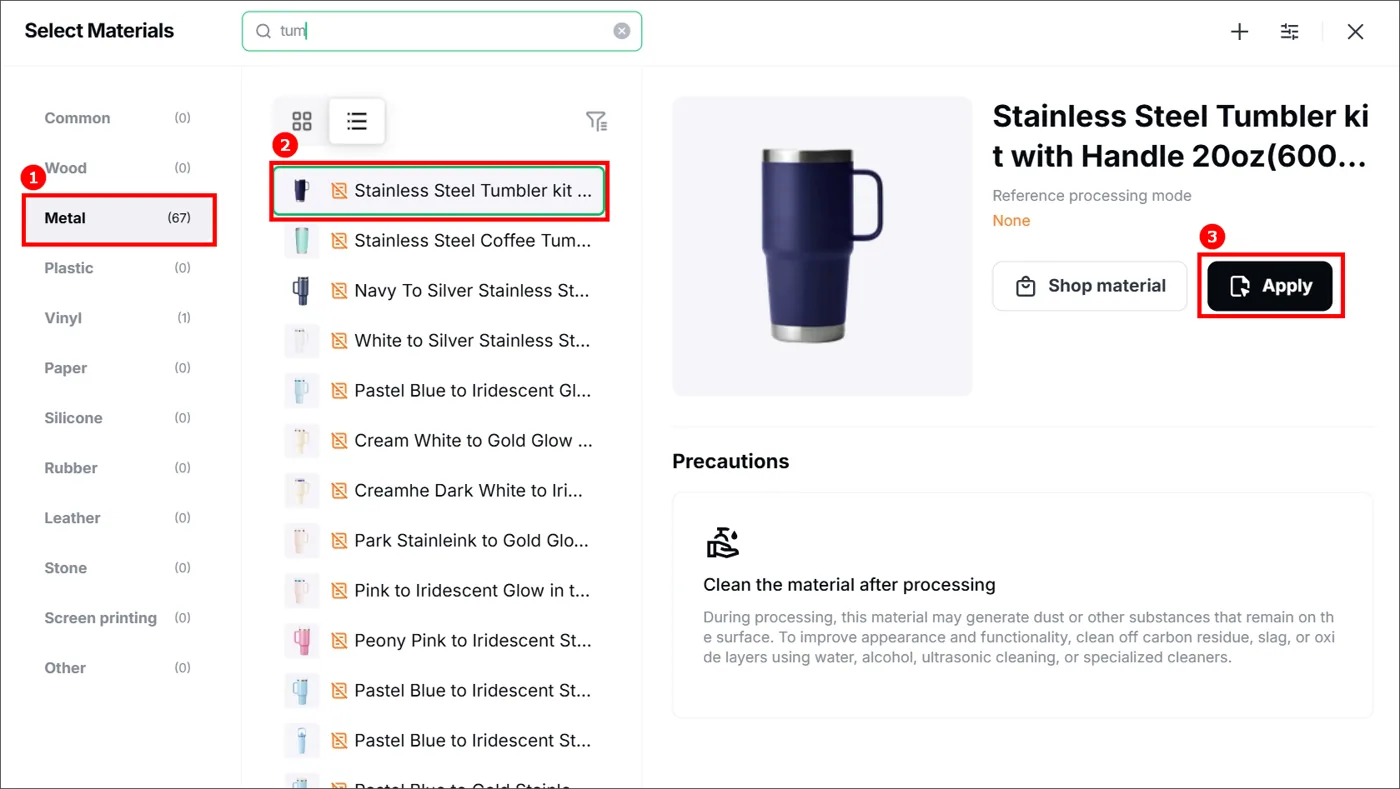1400x789 pixels.
Task: Open the Screen printing category
Action: 119,618
